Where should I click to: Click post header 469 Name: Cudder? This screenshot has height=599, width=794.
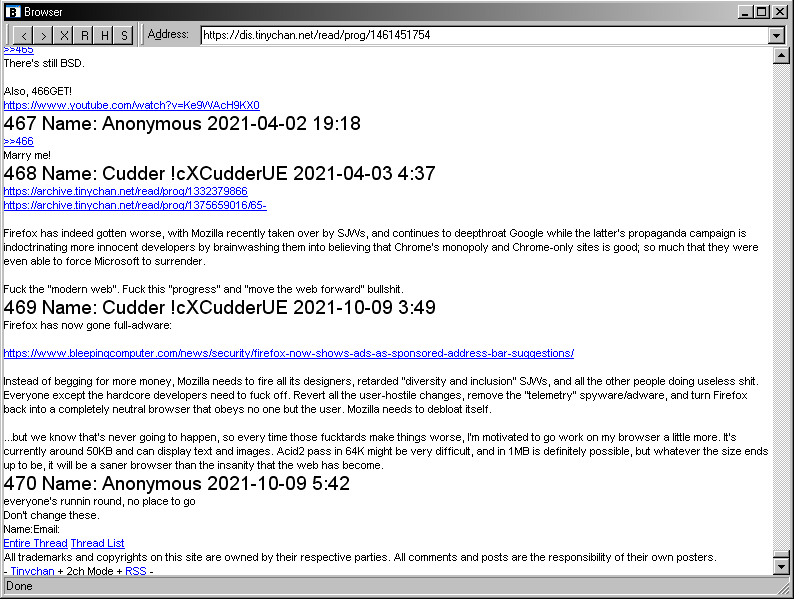coord(219,307)
